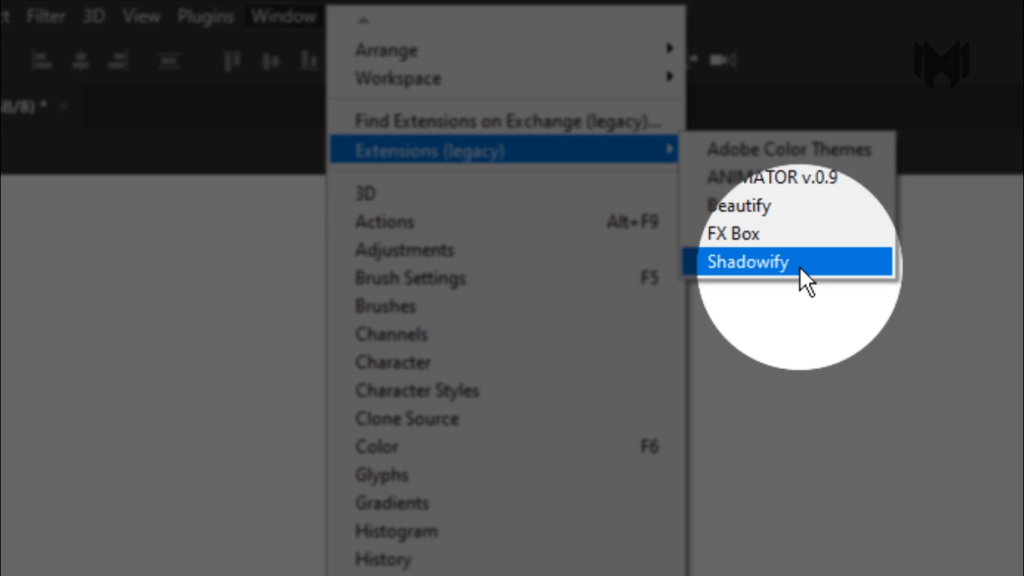
Task: Choose Find Extensions on Exchange (legacy)
Action: tap(506, 121)
